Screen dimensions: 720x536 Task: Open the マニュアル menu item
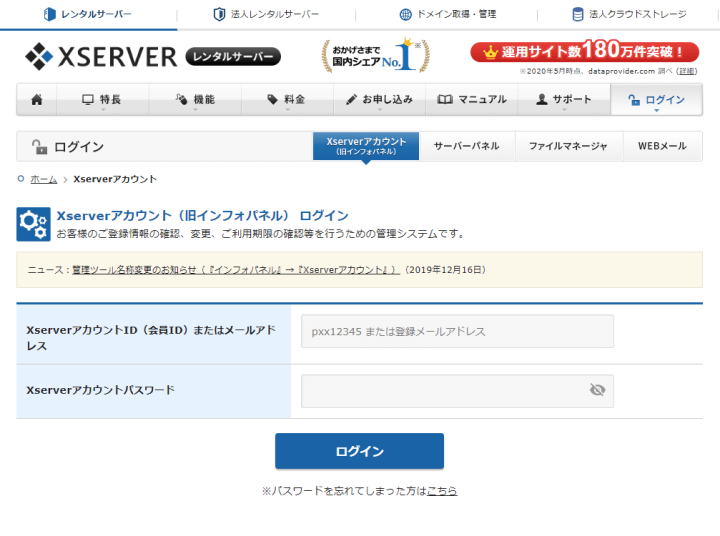coord(472,99)
